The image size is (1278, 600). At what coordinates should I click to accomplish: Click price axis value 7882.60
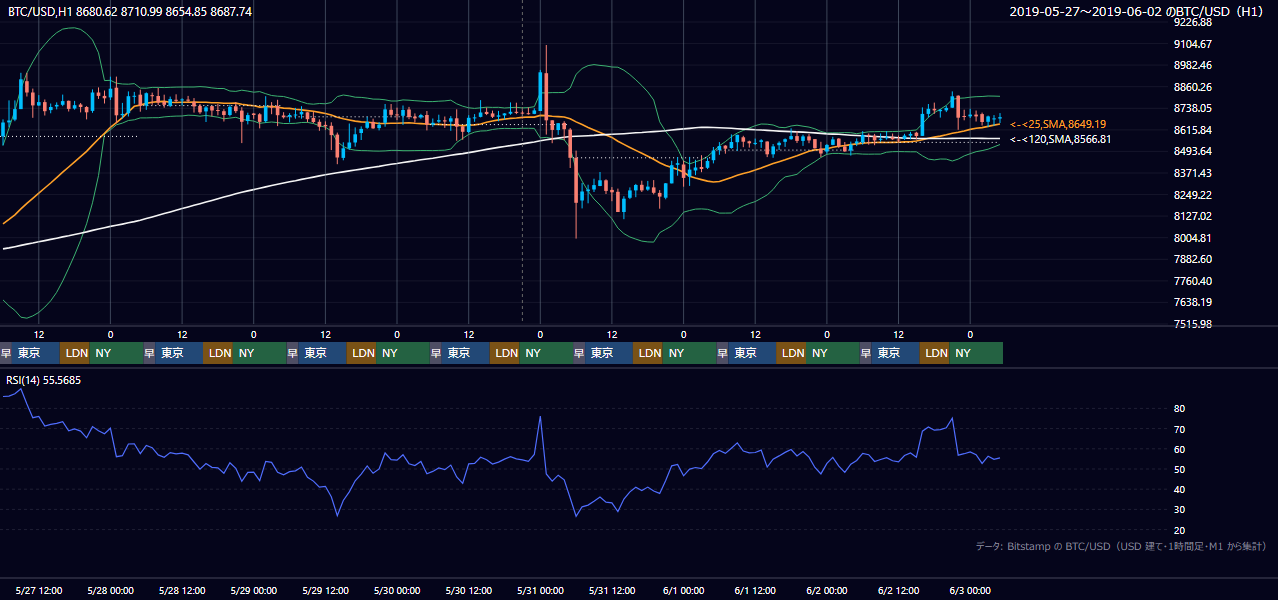1193,259
